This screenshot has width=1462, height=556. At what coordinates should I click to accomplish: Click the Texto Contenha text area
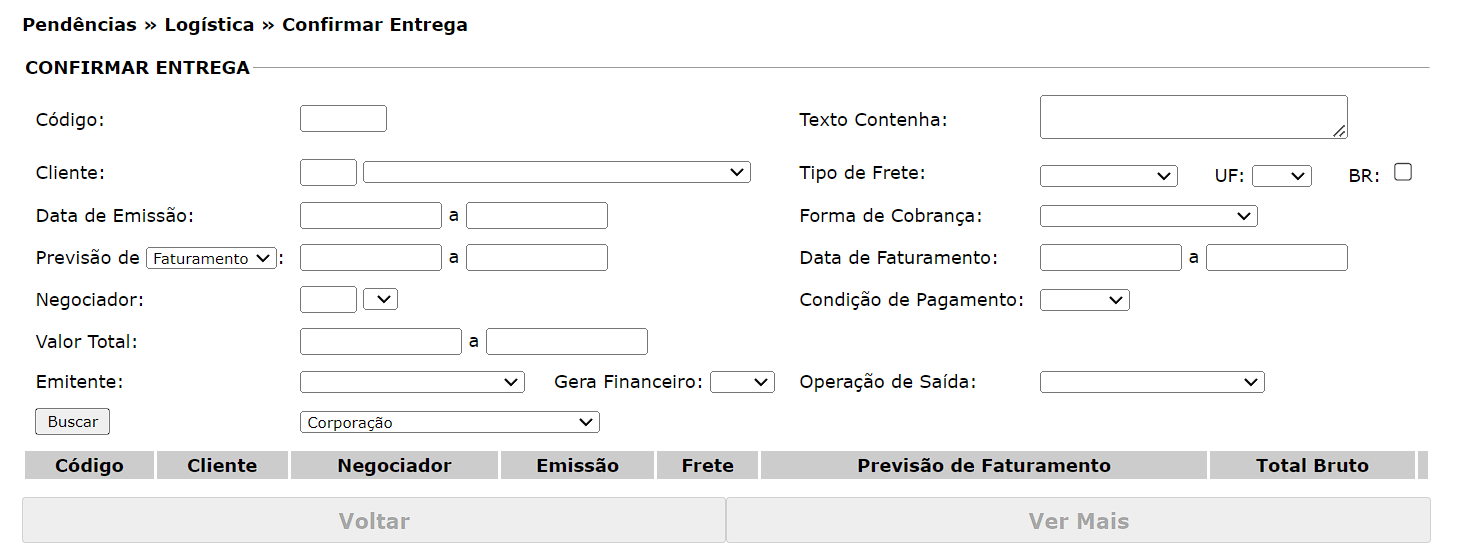point(1193,117)
